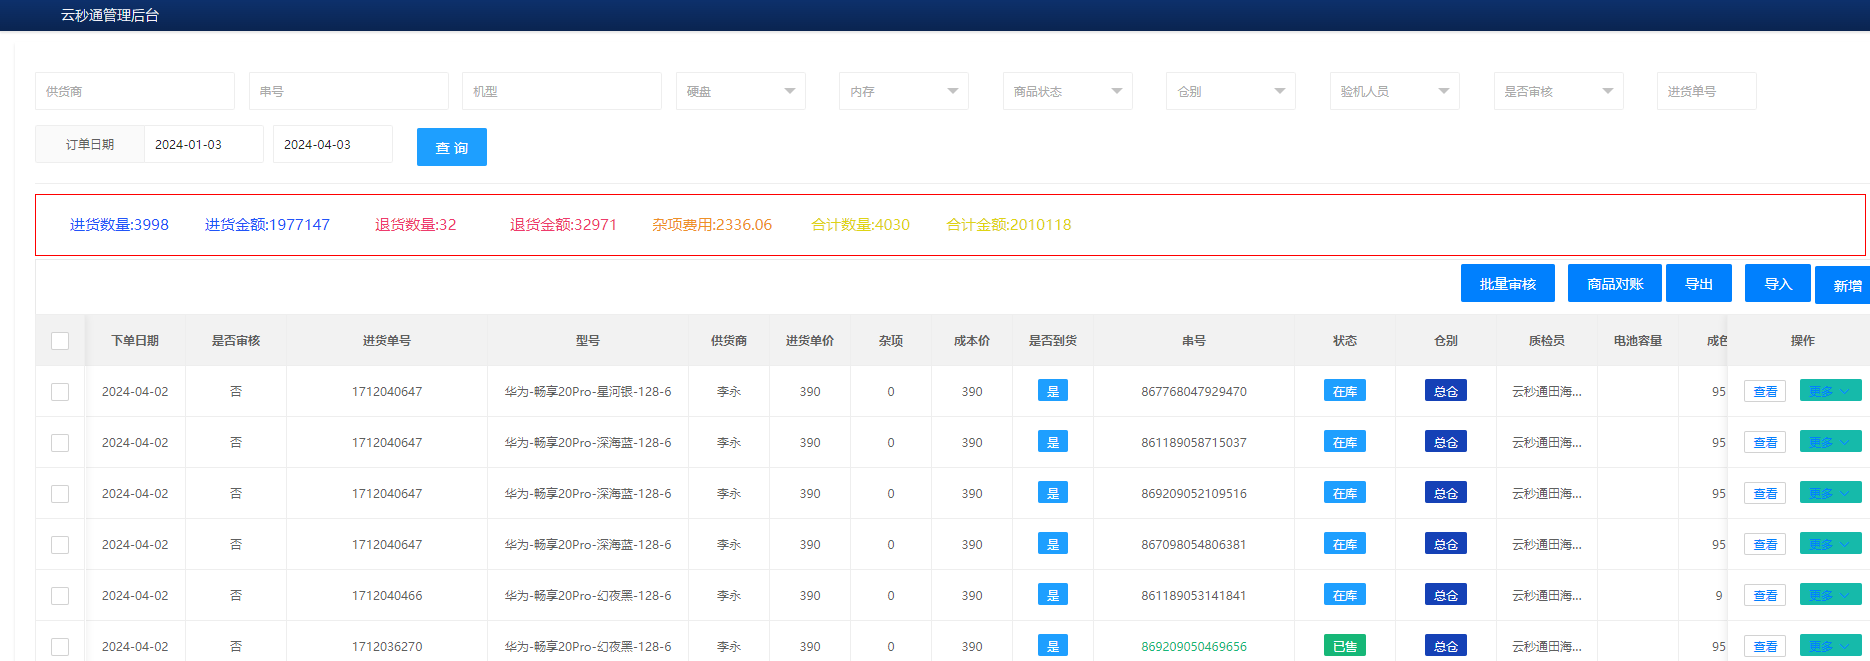Viewport: 1870px width, 661px height.
Task: Click the 型号 column header
Action: pos(588,341)
